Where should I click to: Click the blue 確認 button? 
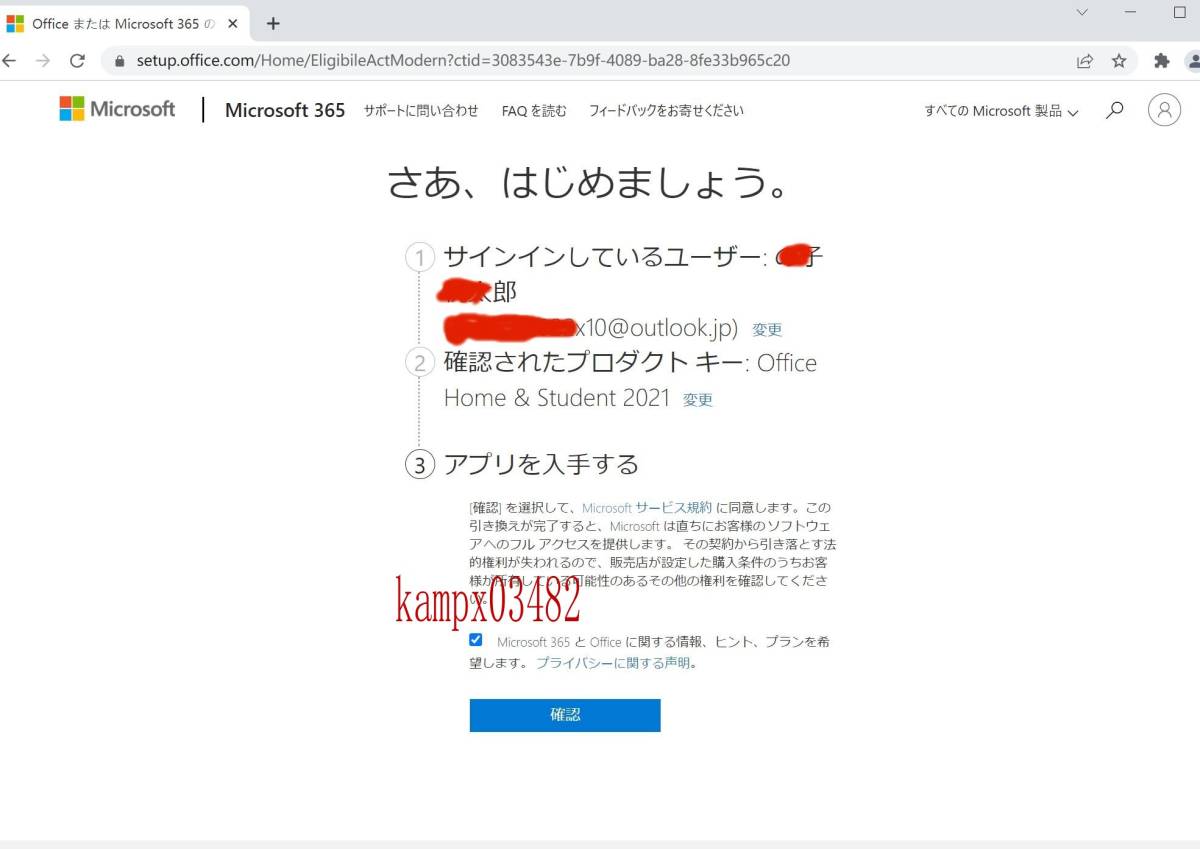point(565,715)
